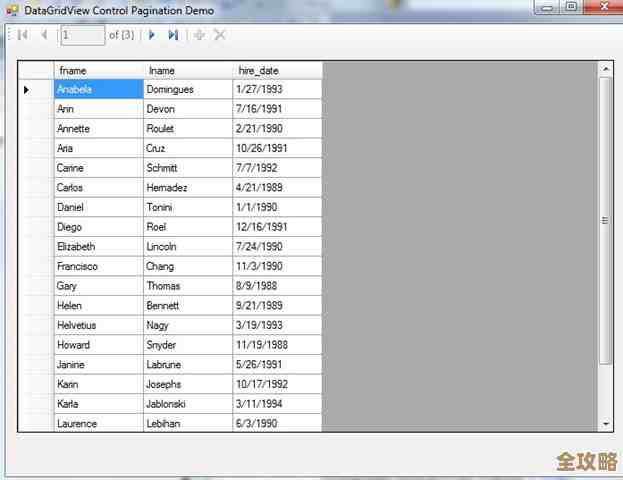Image resolution: width=623 pixels, height=480 pixels.
Task: Click the app icon in title bar
Action: click(x=12, y=9)
